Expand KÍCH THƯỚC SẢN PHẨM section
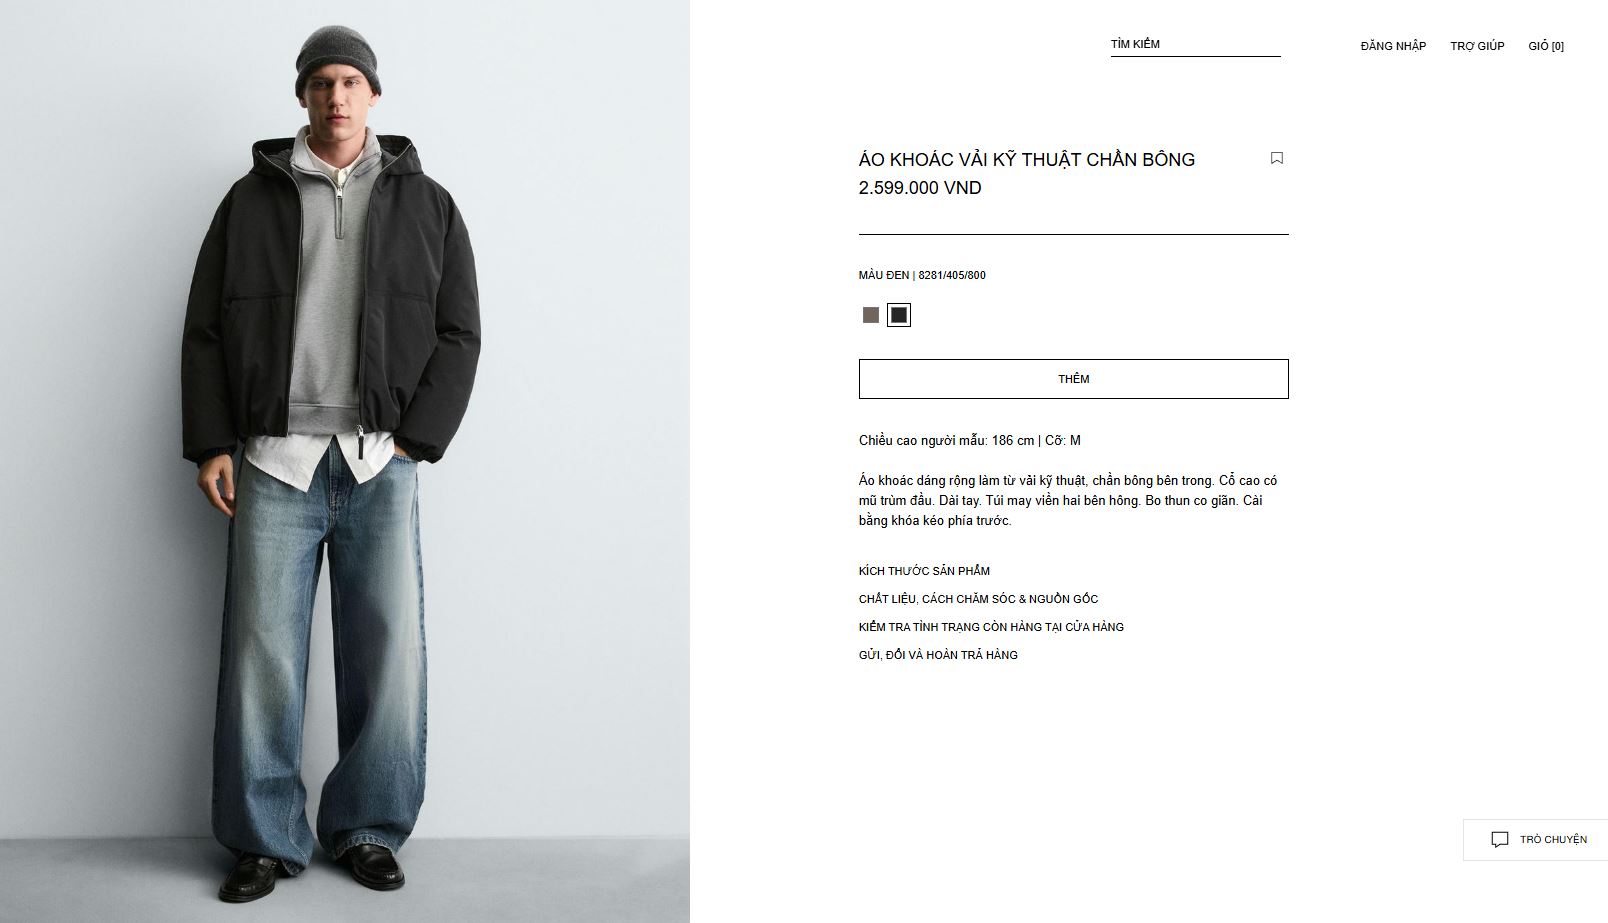This screenshot has height=923, width=1608. point(924,571)
